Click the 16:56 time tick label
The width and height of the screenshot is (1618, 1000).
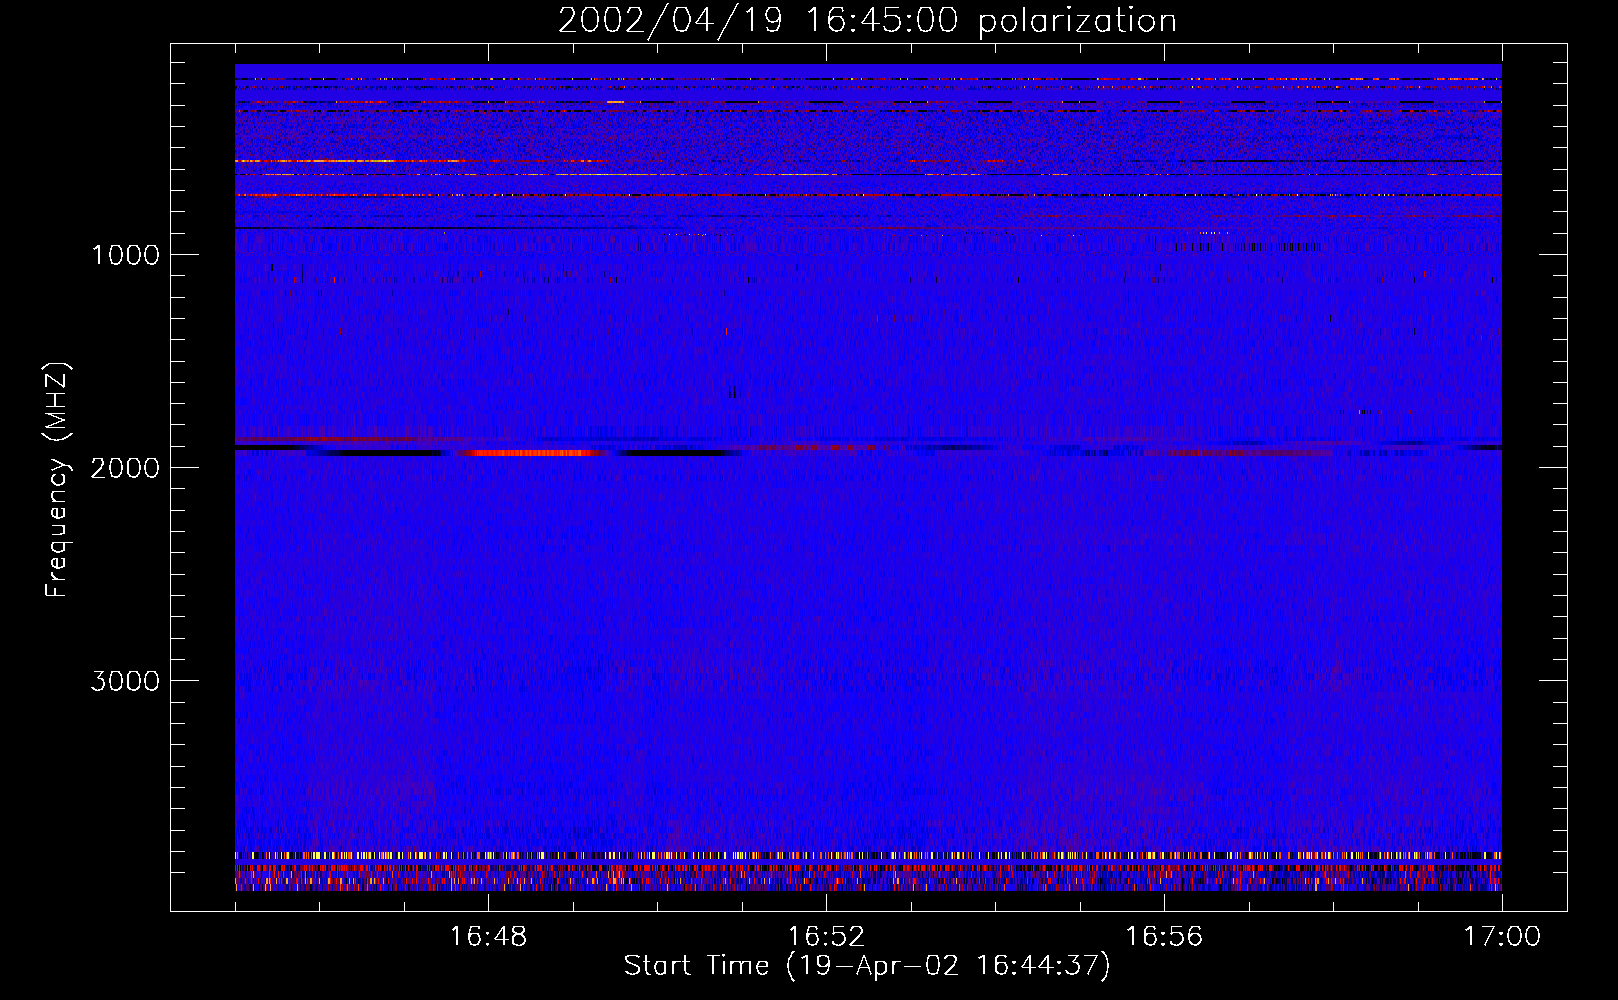point(1164,937)
